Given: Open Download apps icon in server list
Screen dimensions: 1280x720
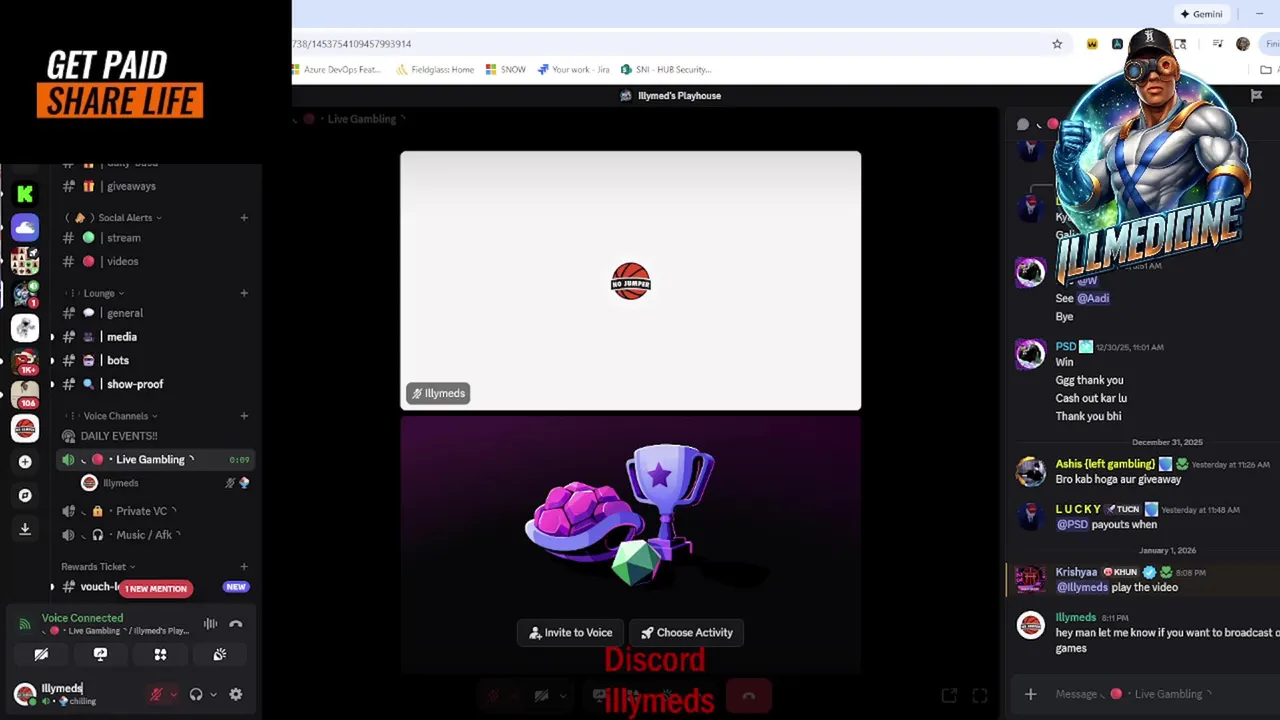Looking at the screenshot, I should pyautogui.click(x=25, y=529).
